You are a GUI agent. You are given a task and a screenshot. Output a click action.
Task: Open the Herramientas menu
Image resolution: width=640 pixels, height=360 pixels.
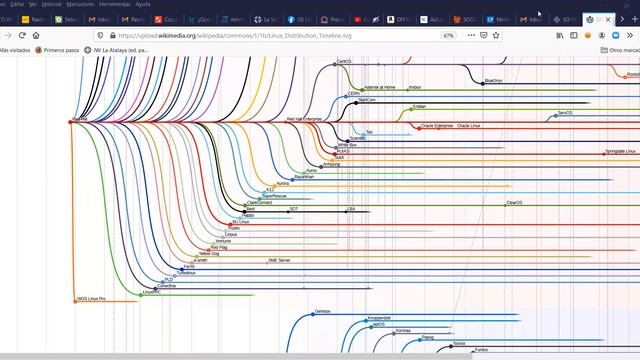115,4
